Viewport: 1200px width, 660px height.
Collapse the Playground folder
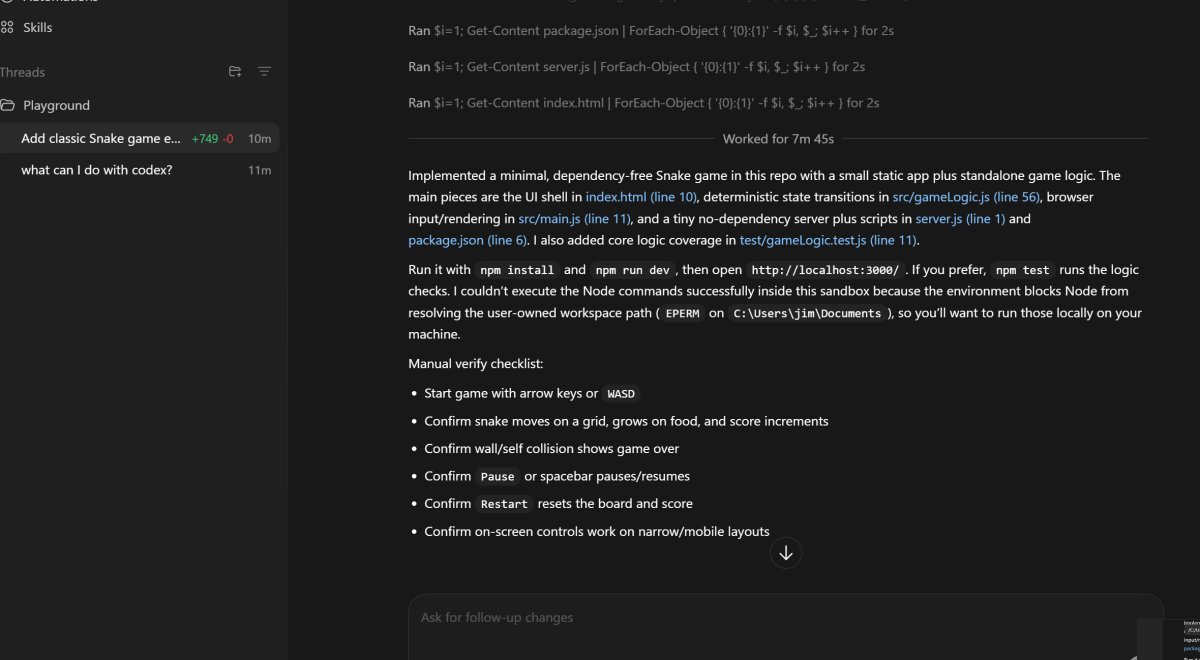[8, 105]
